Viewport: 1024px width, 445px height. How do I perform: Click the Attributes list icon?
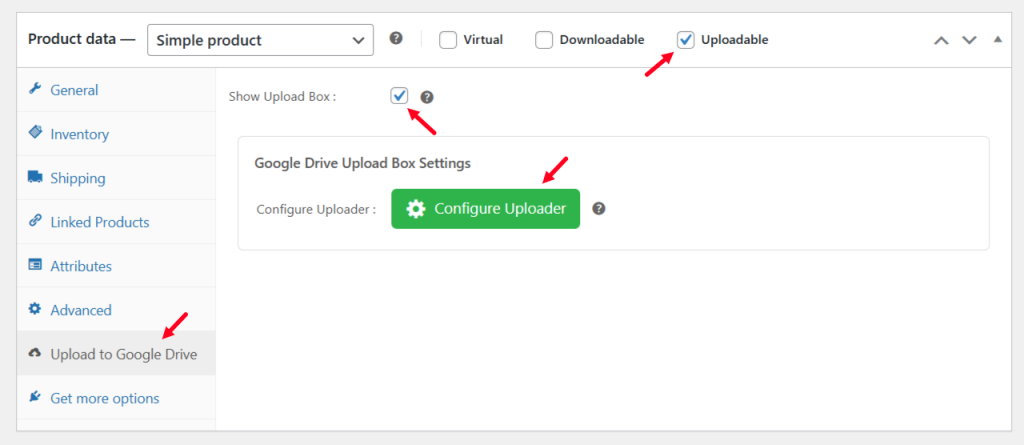(x=35, y=265)
